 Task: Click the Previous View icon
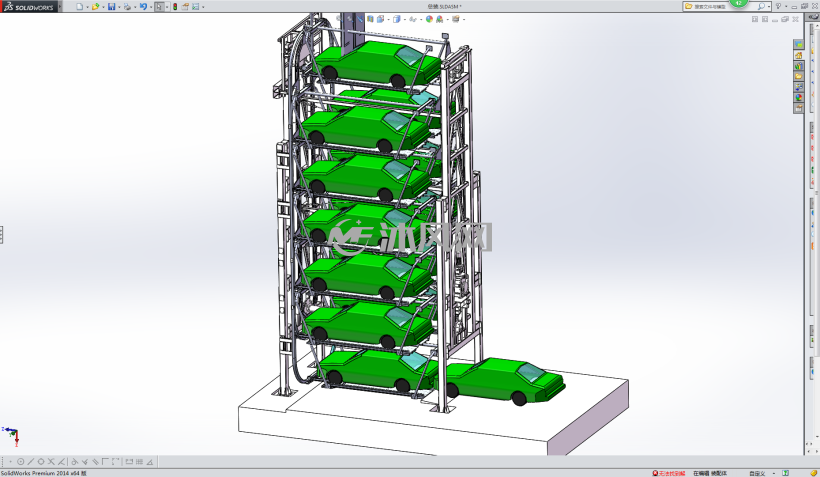360,19
